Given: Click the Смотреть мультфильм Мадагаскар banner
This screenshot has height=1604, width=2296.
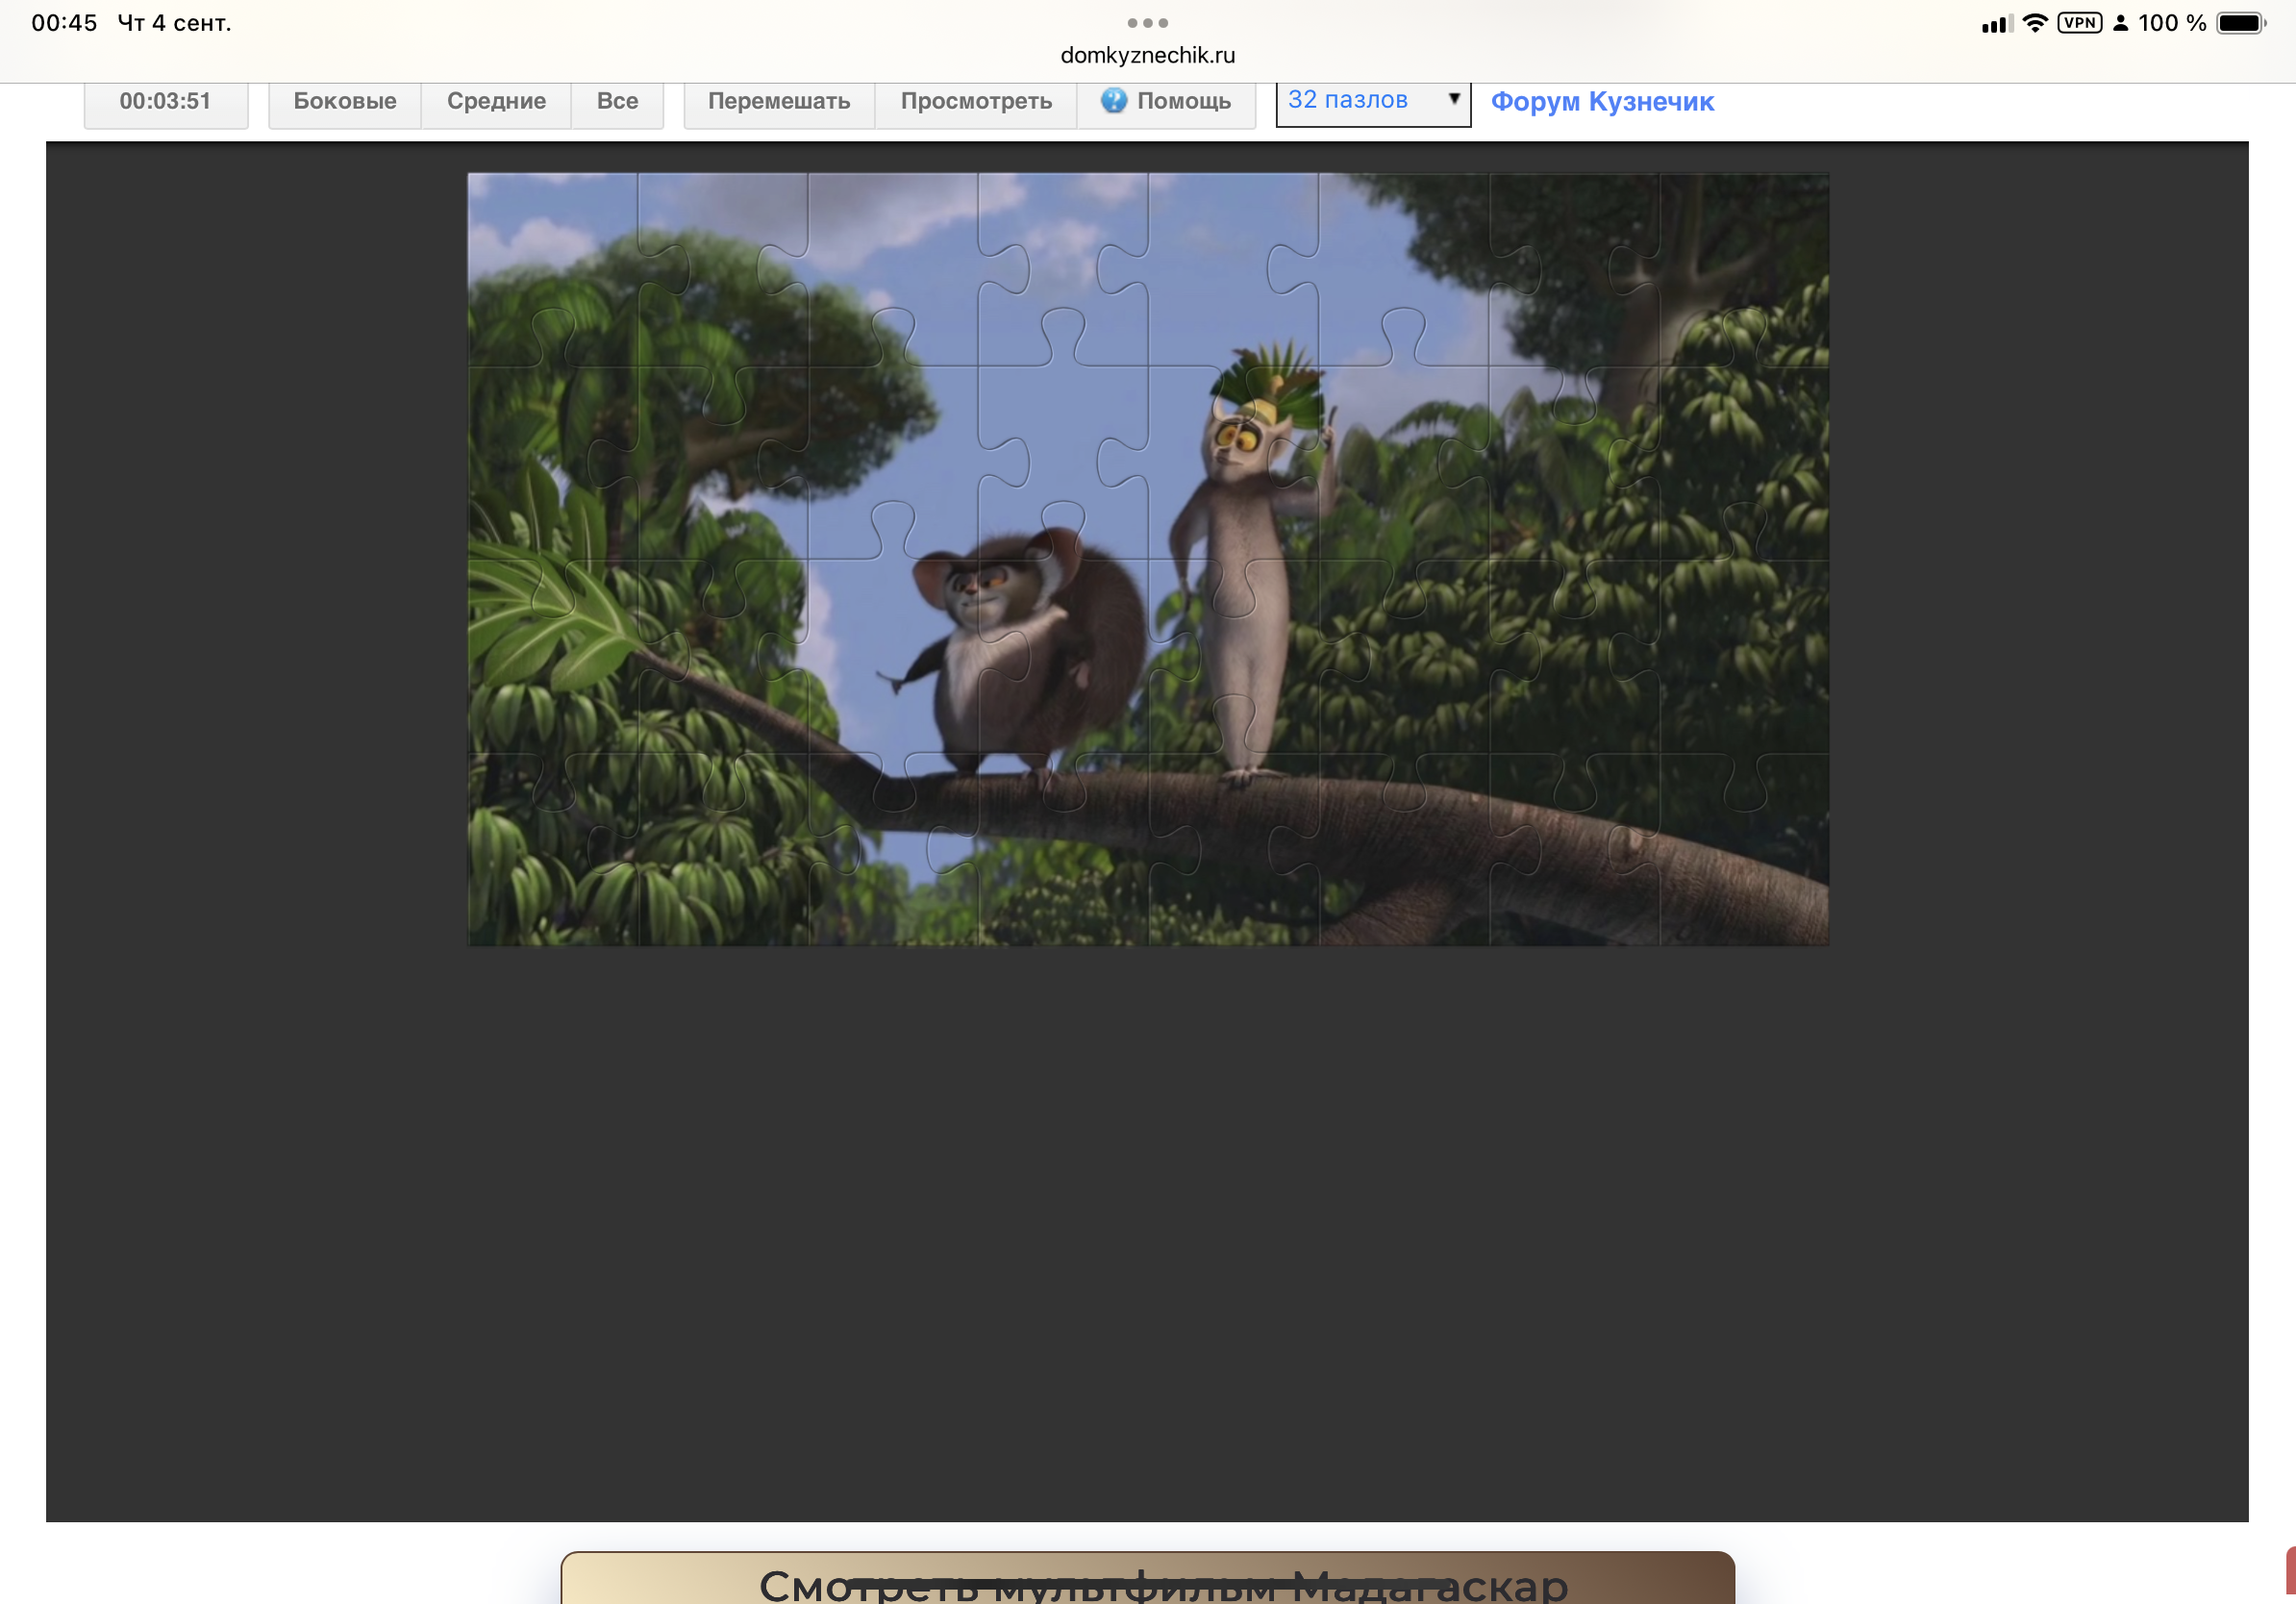Looking at the screenshot, I should (1148, 1578).
